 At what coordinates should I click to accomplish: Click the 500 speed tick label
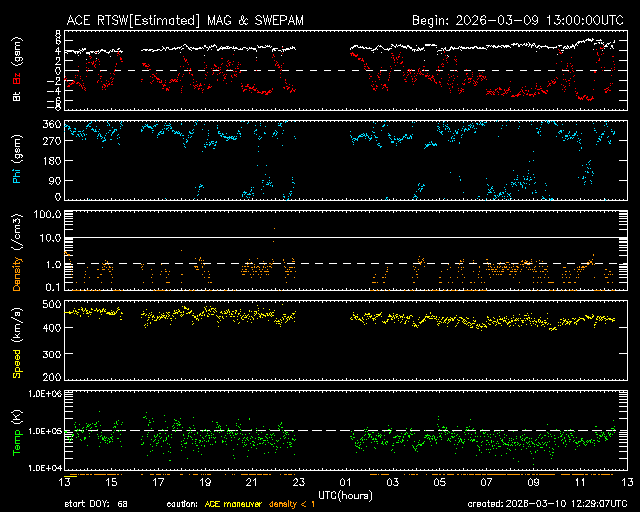pos(52,304)
